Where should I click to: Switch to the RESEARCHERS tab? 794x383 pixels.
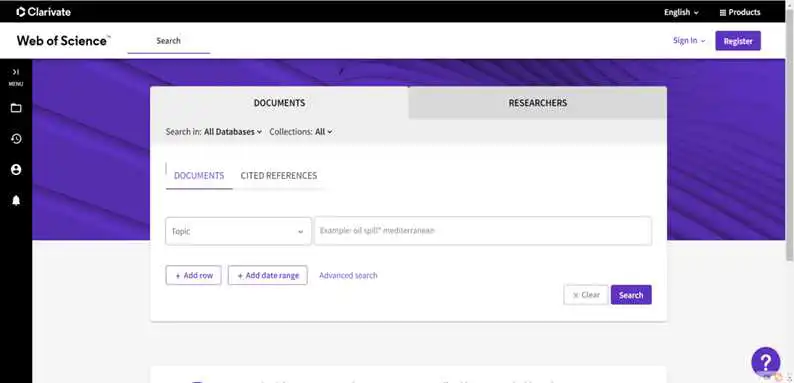tap(537, 103)
